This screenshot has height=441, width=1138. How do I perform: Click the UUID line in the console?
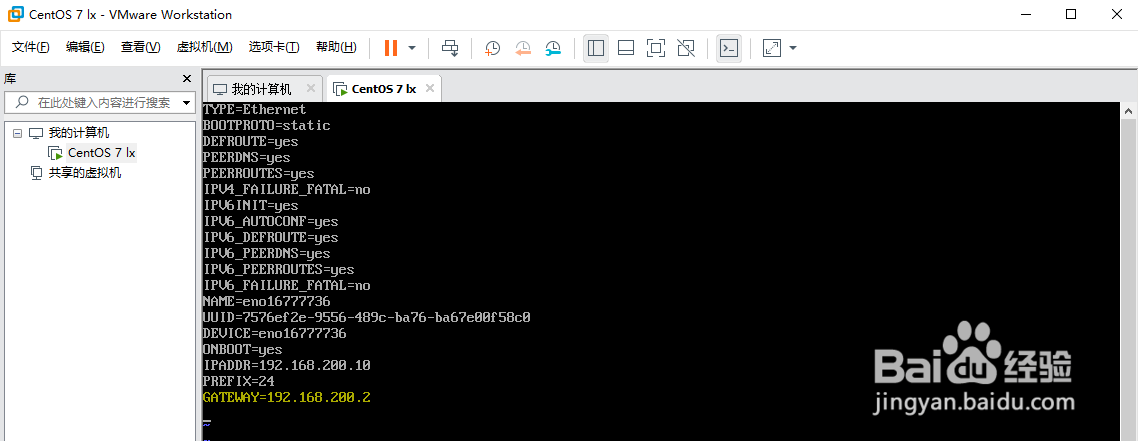tap(367, 318)
